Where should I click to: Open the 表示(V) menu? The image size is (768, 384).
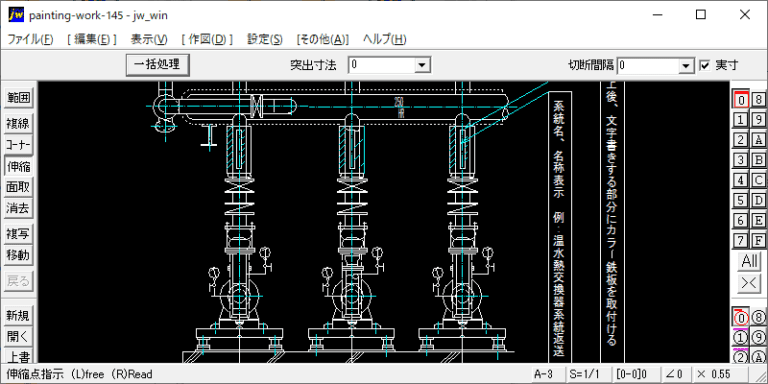coord(149,40)
